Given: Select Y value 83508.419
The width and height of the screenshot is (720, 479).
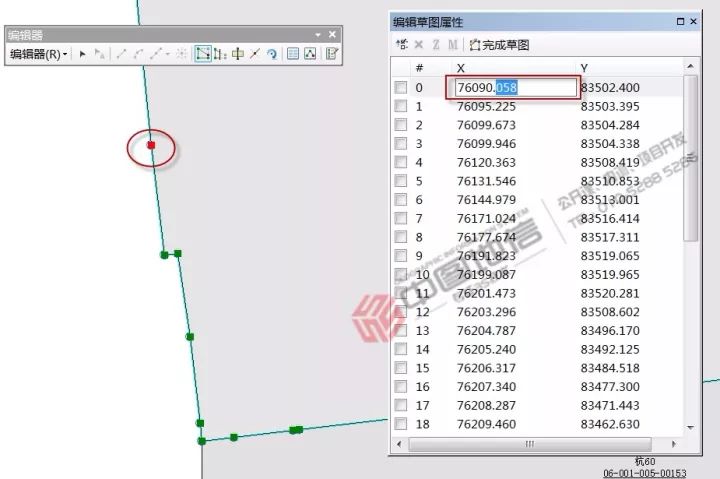Looking at the screenshot, I should click(x=610, y=162).
